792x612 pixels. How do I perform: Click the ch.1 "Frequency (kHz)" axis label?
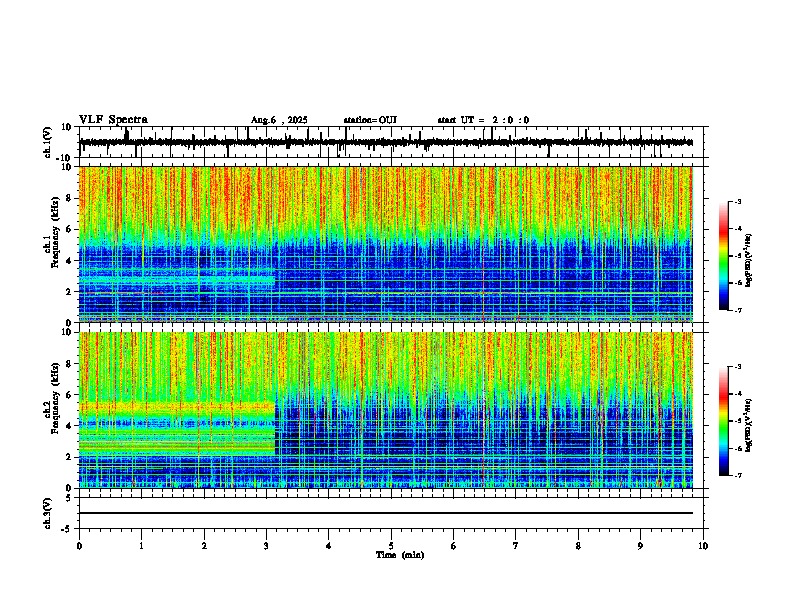[x=55, y=232]
